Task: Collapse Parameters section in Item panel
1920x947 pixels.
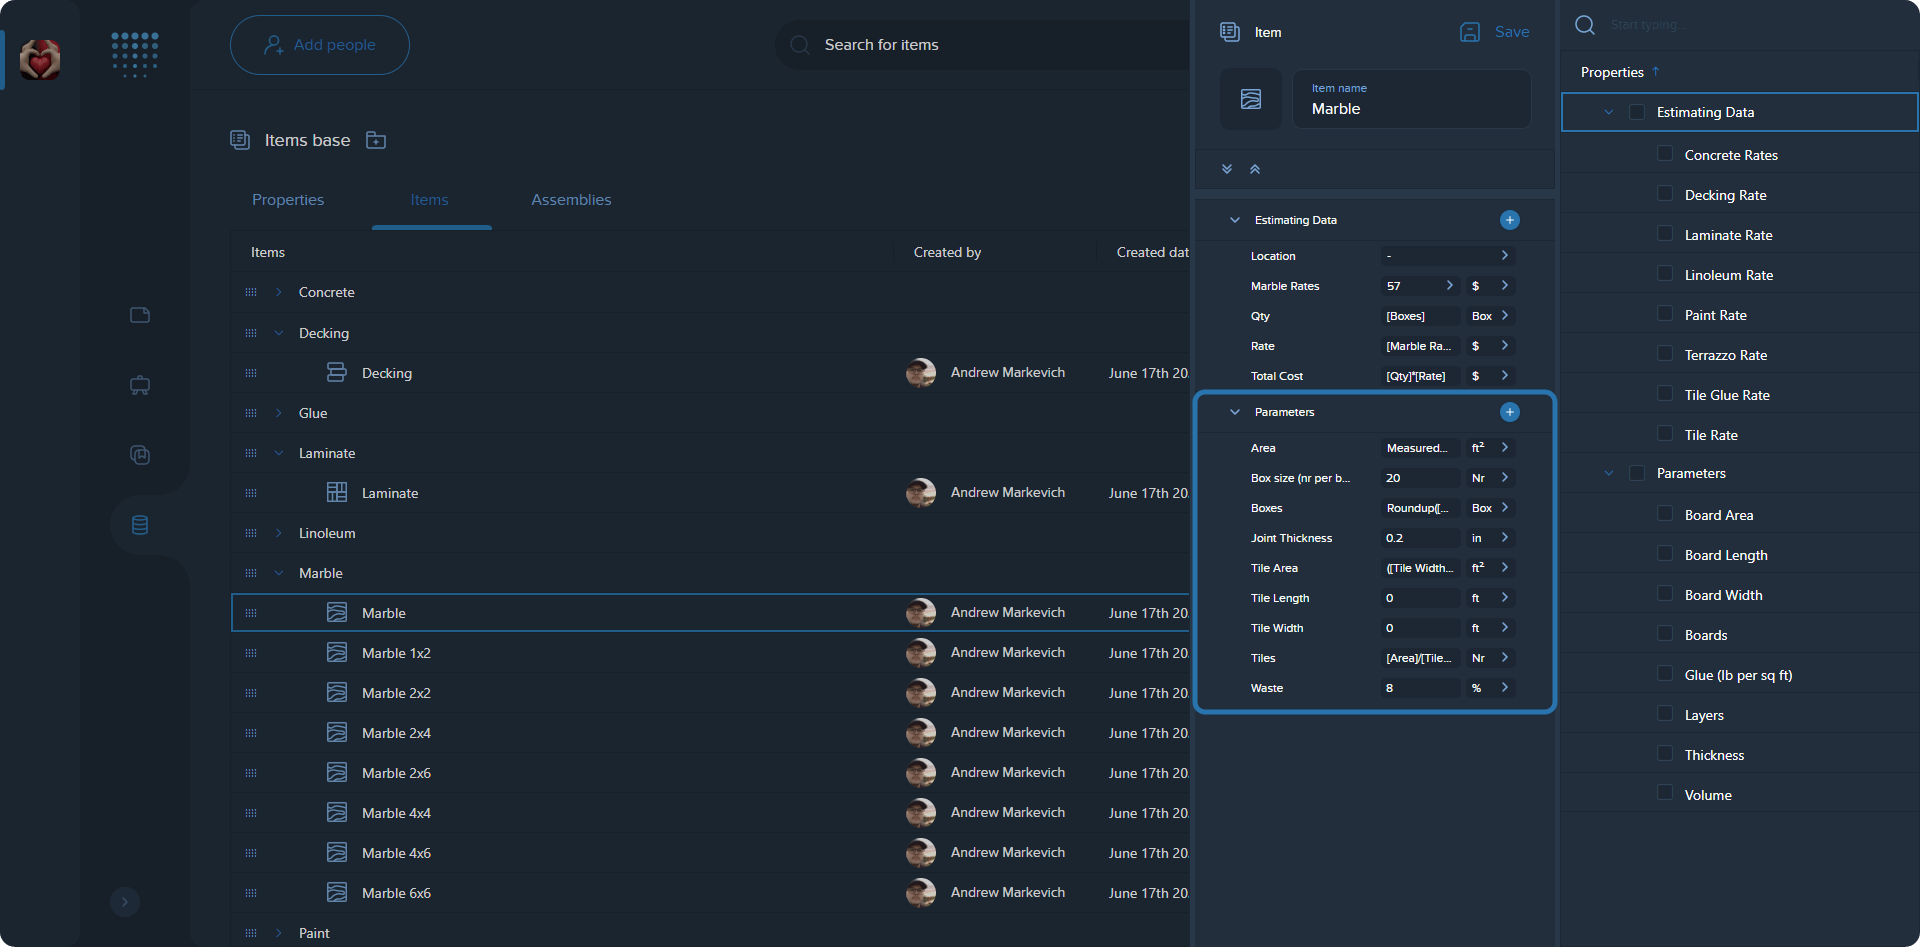Action: [x=1235, y=412]
